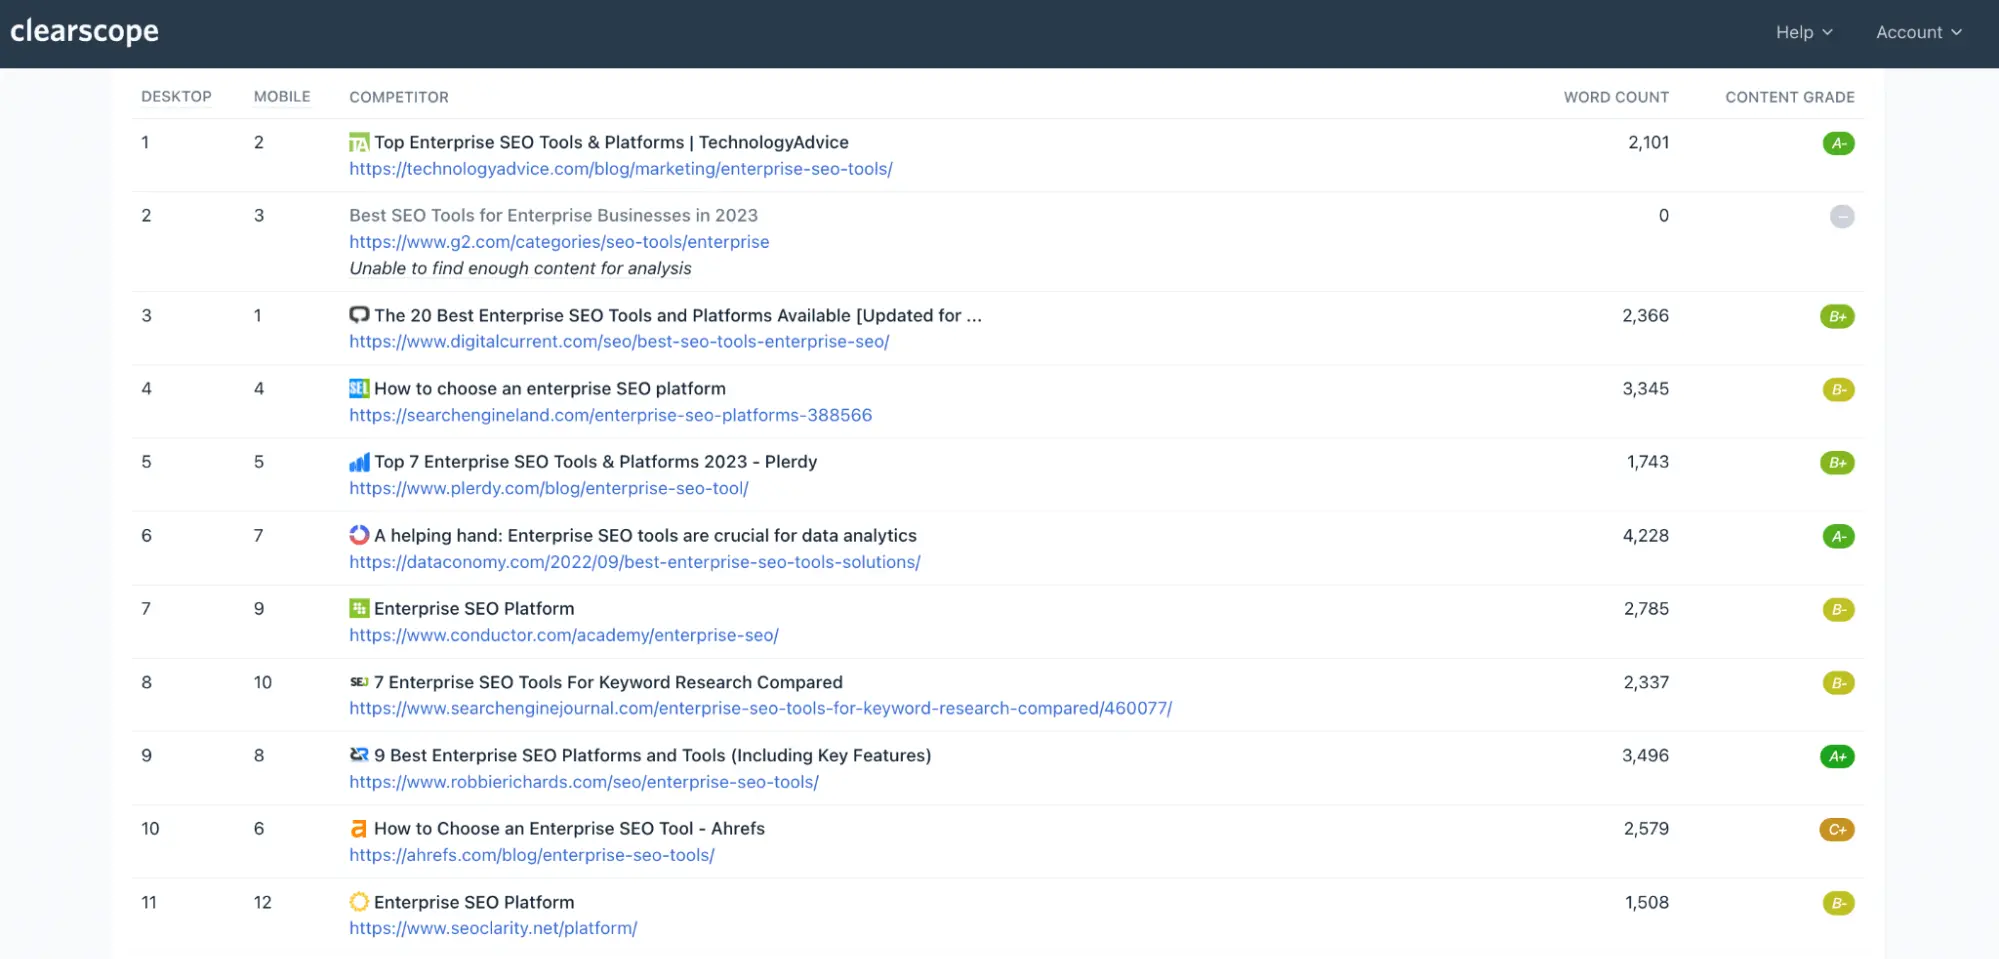Click the A- grade badge for TechnologyAdvice
The width and height of the screenshot is (1999, 960).
pyautogui.click(x=1838, y=143)
